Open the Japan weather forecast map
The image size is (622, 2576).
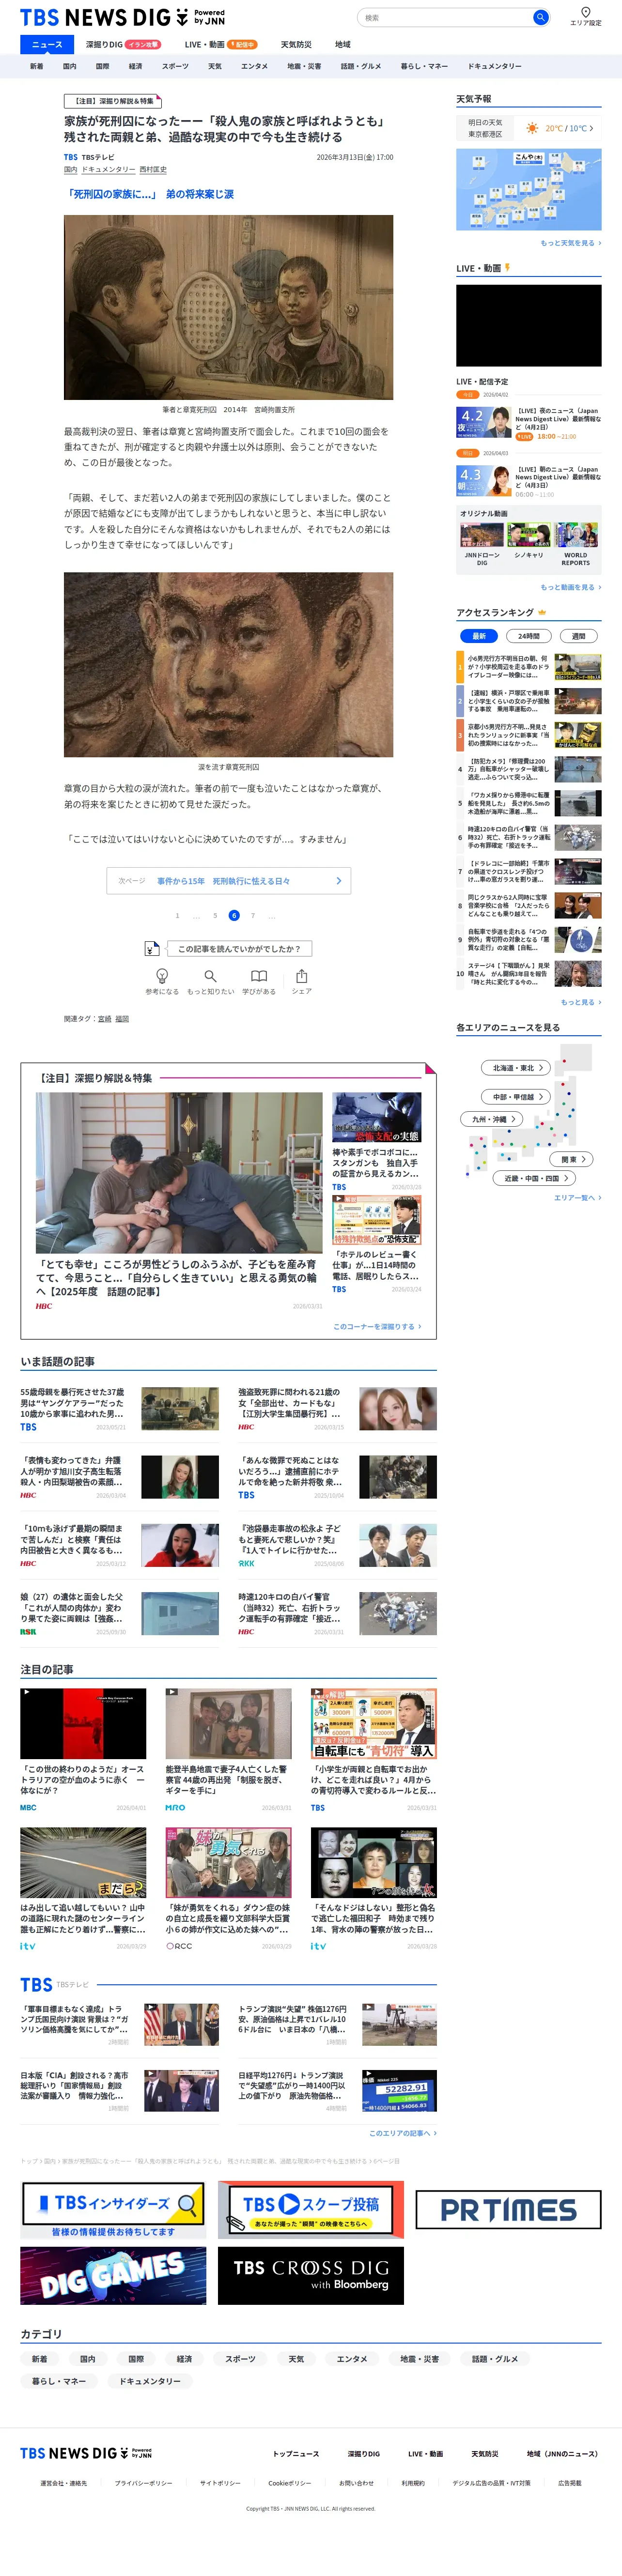pos(529,190)
